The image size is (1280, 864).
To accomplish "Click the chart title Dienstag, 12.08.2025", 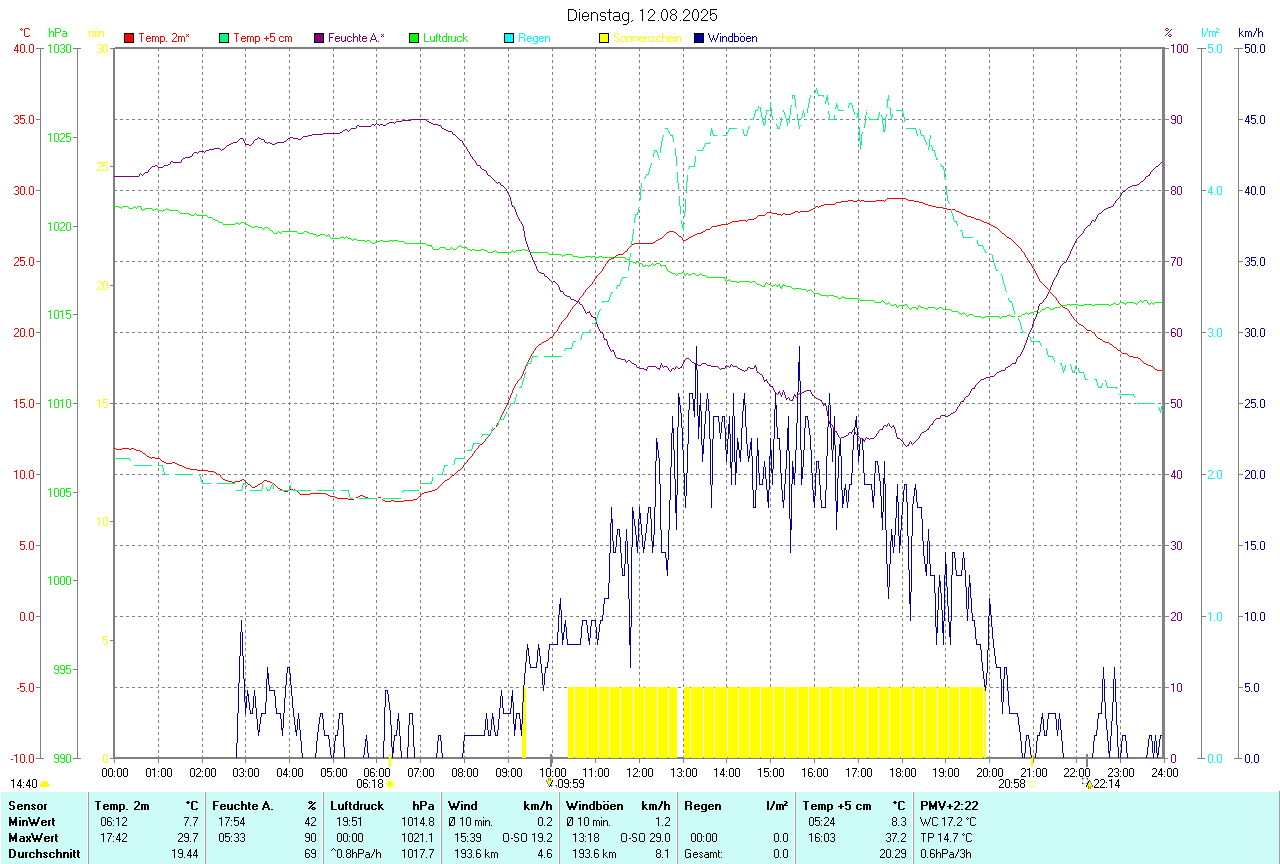I will coord(642,15).
